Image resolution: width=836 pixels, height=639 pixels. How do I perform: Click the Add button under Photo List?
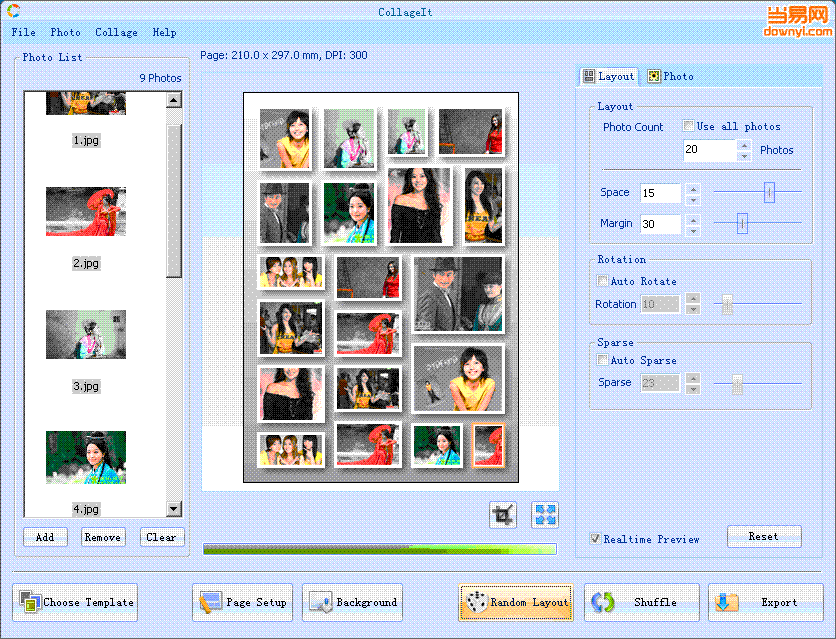coord(45,537)
